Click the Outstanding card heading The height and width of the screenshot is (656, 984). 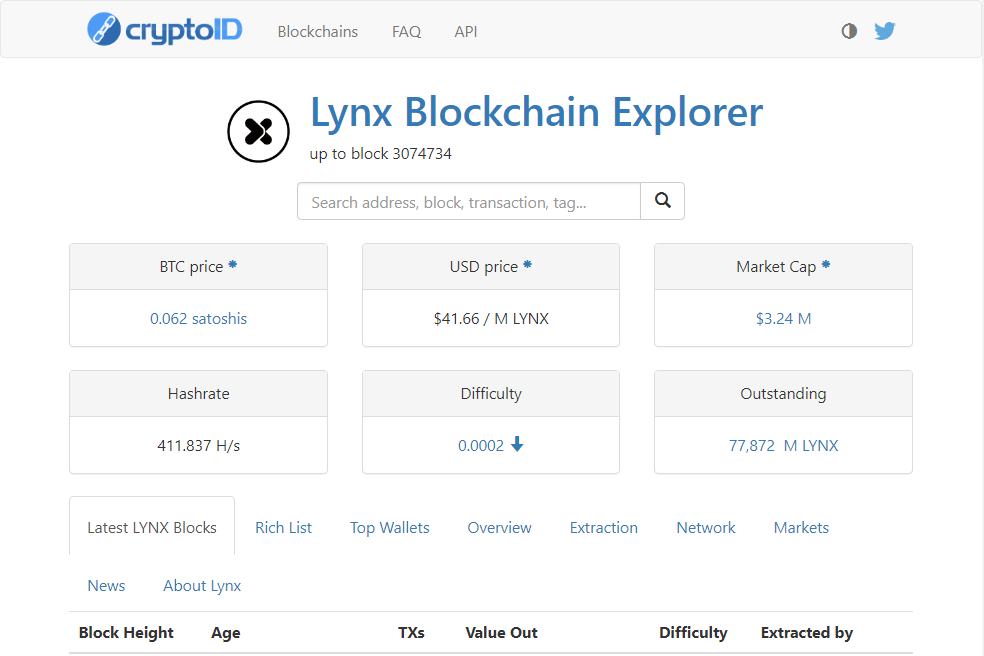pos(783,394)
